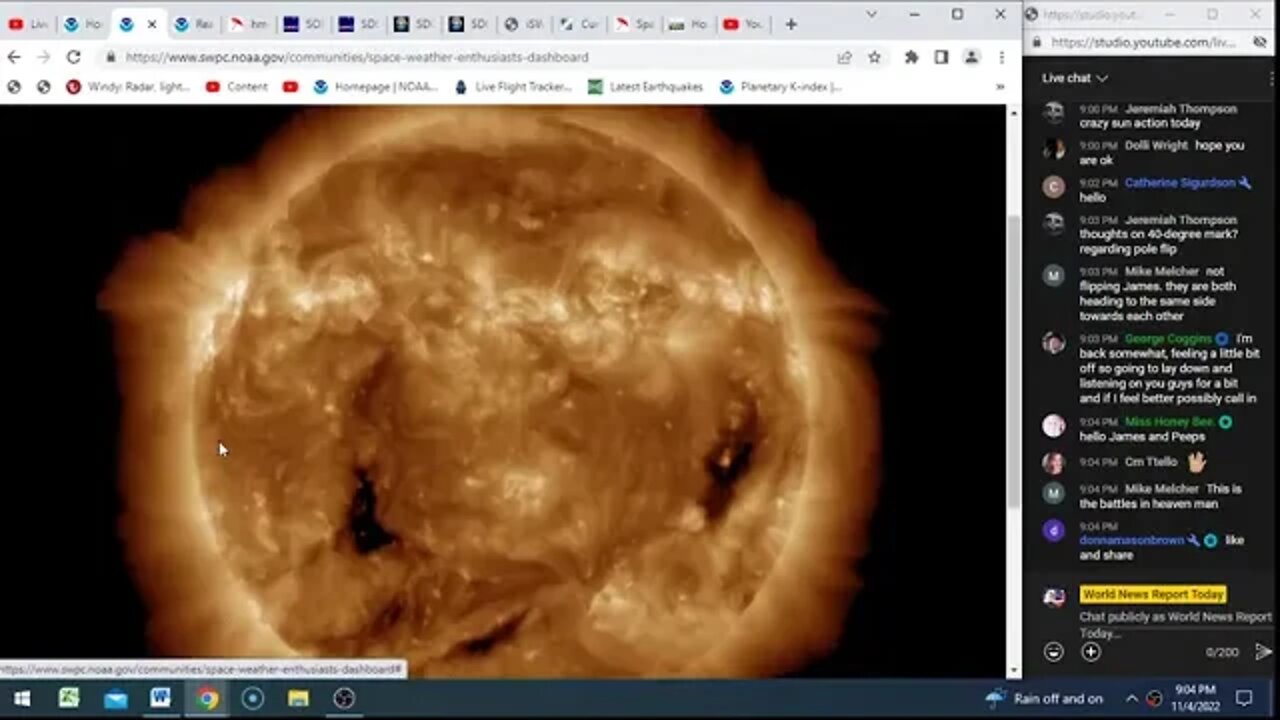Click Mike Melcher's 'battles in heaven' message
This screenshot has width=1280, height=720.
click(x=1160, y=497)
